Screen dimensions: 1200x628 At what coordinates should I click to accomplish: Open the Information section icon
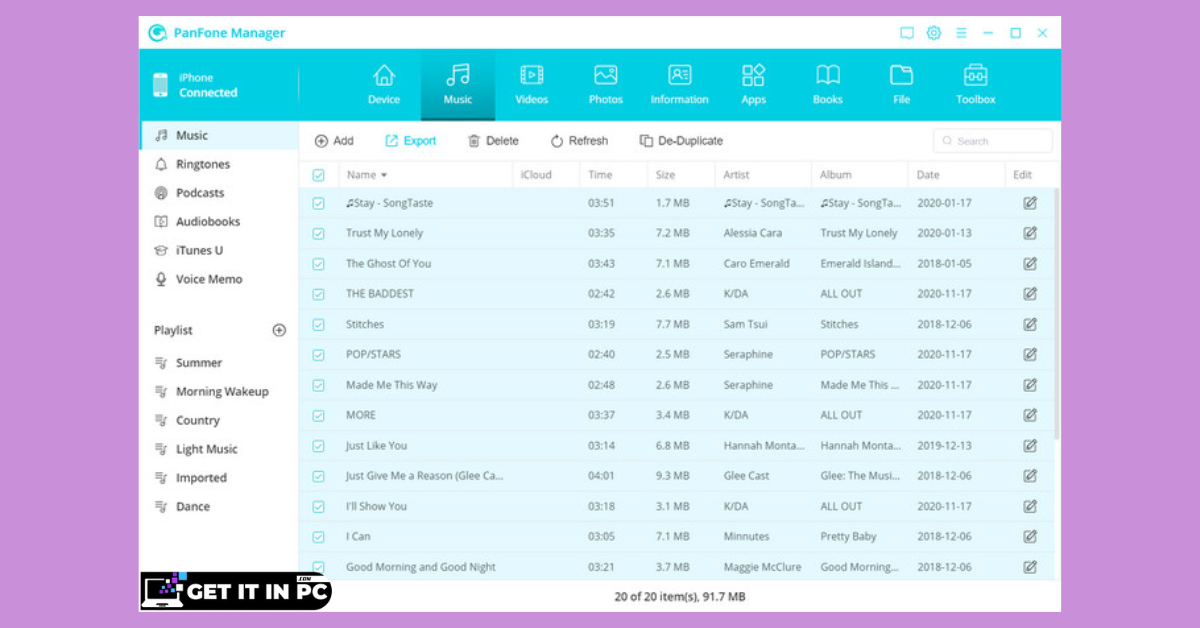click(680, 76)
